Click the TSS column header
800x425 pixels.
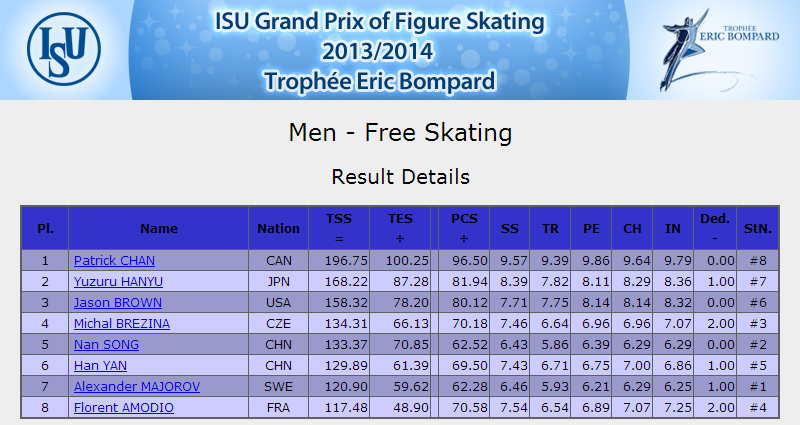point(339,228)
